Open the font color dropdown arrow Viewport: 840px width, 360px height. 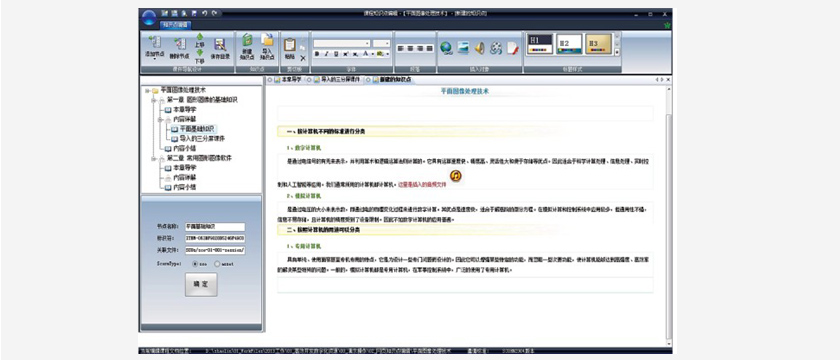pos(372,54)
